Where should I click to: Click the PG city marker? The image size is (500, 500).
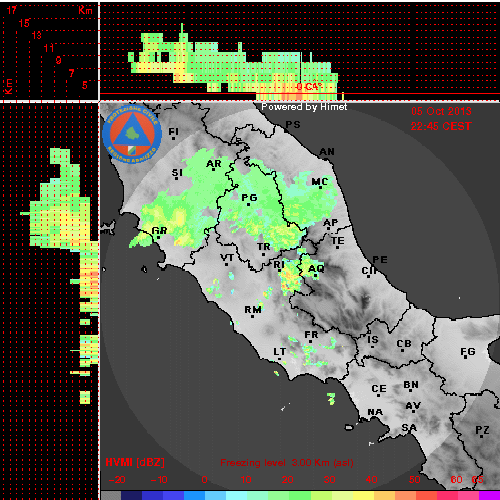(x=248, y=204)
